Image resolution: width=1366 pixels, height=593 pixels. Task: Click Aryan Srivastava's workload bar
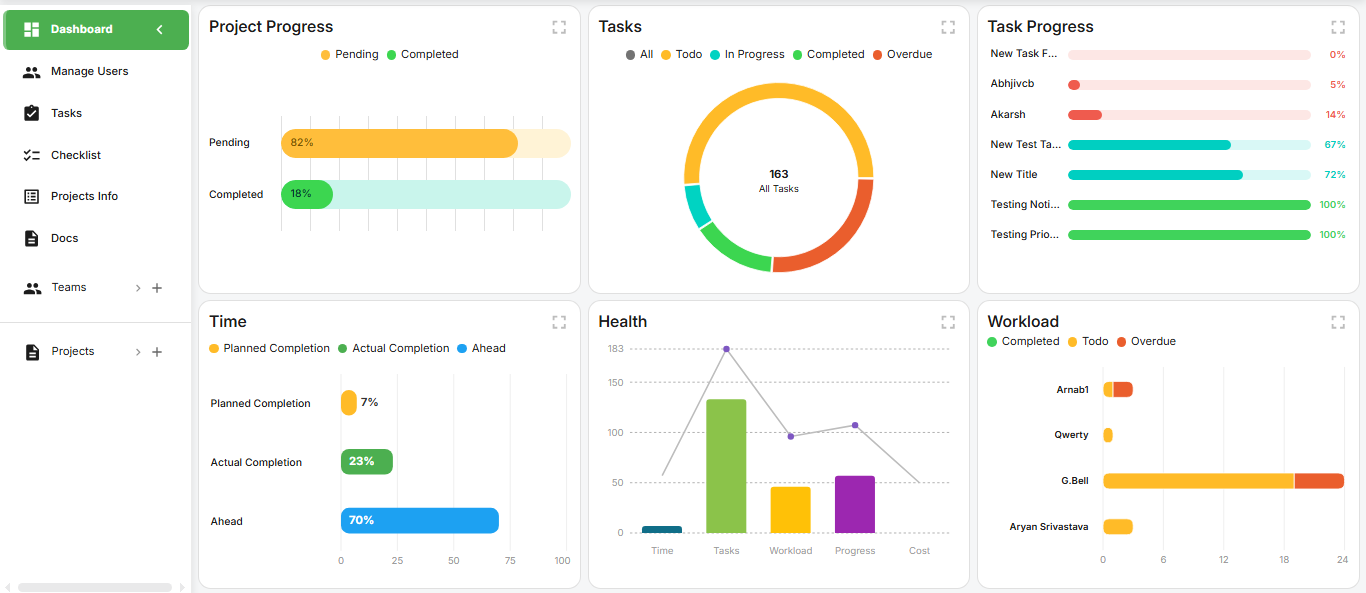point(1118,527)
